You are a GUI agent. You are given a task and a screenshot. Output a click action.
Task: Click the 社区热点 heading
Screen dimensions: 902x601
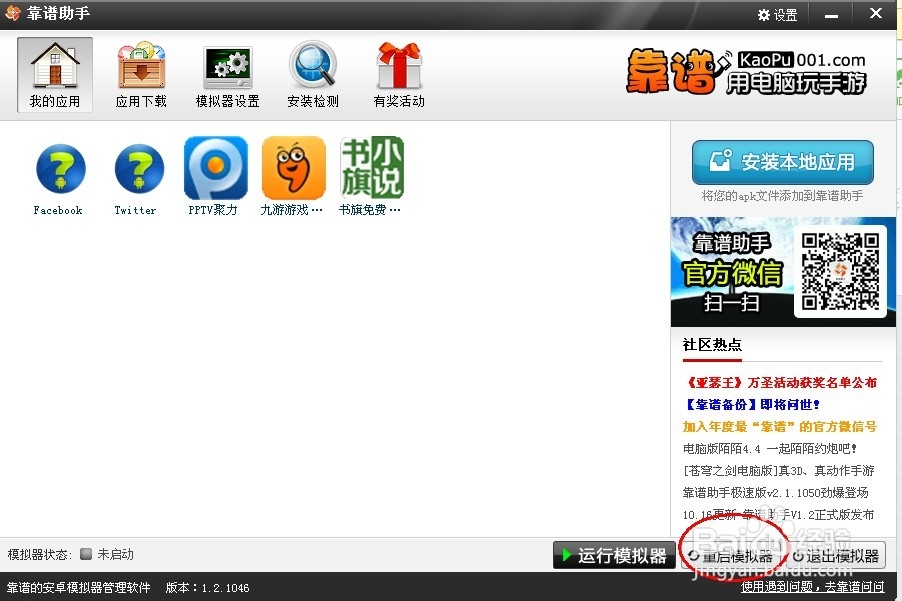[712, 344]
